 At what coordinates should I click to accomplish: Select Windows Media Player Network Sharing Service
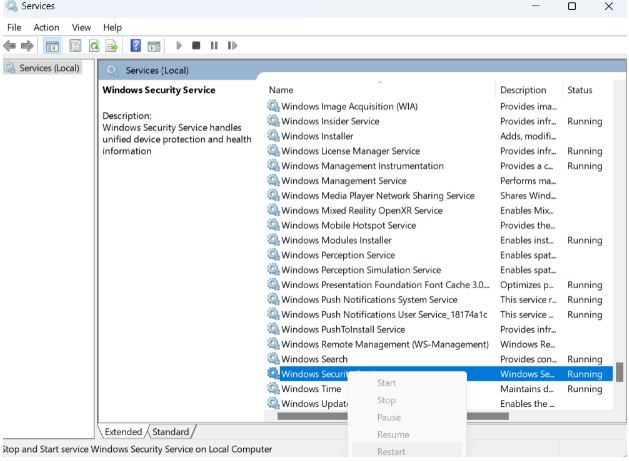pyautogui.click(x=439, y=195)
